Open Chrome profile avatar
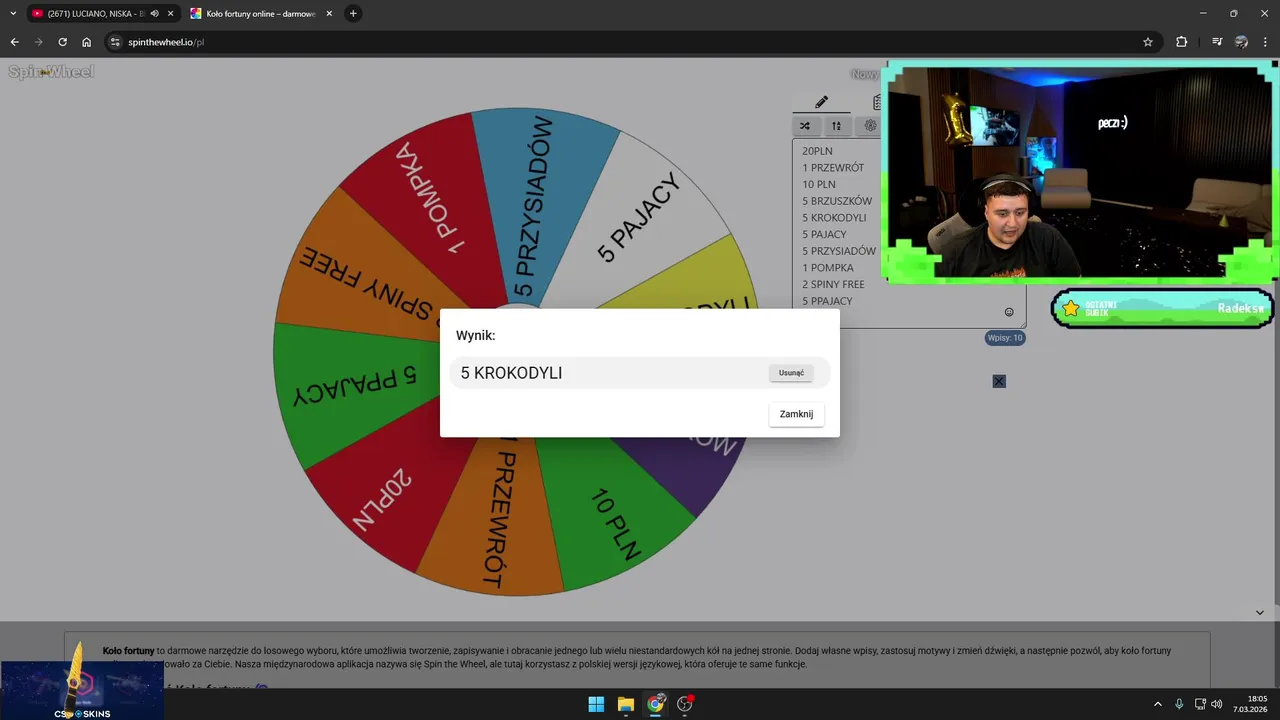The width and height of the screenshot is (1280, 720). 1241,42
